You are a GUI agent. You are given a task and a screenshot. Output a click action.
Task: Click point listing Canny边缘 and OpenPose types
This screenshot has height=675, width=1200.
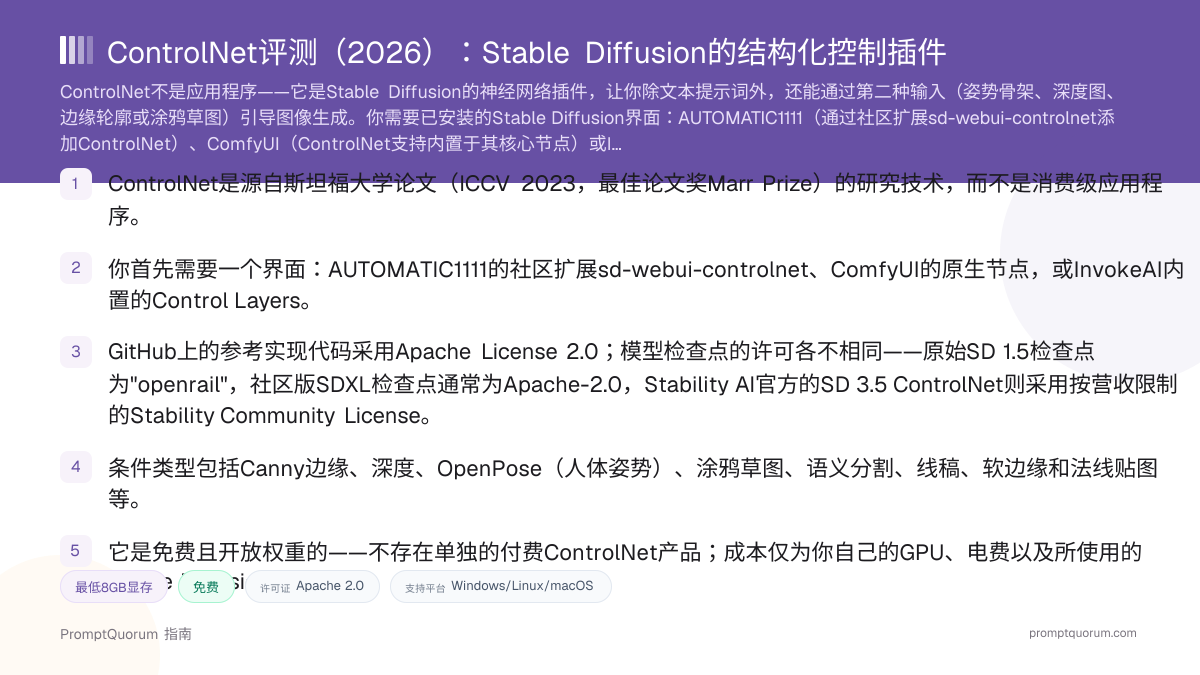coord(633,483)
